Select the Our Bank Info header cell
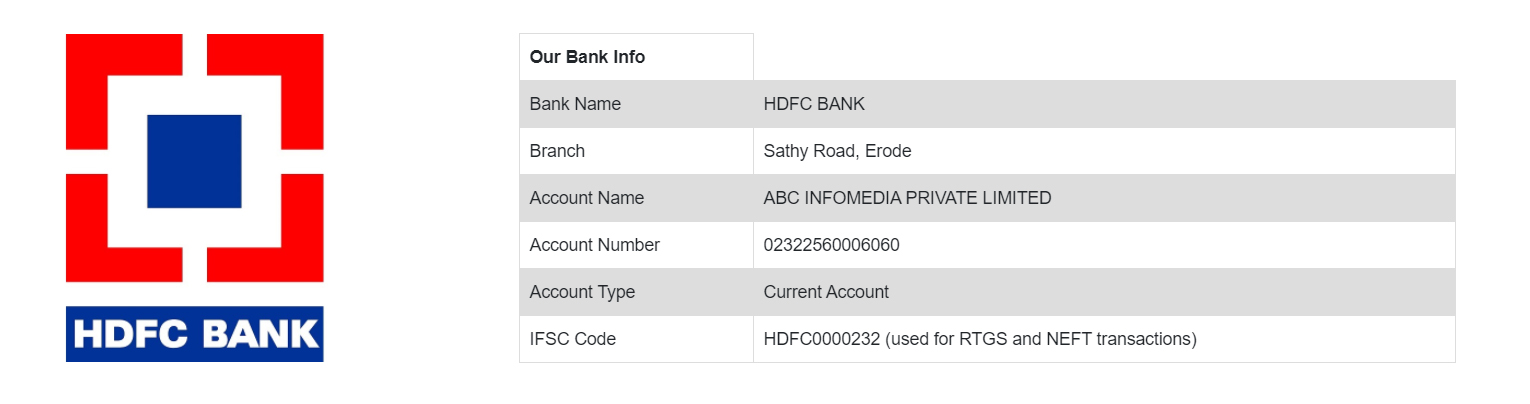The image size is (1530, 404). 636,57
